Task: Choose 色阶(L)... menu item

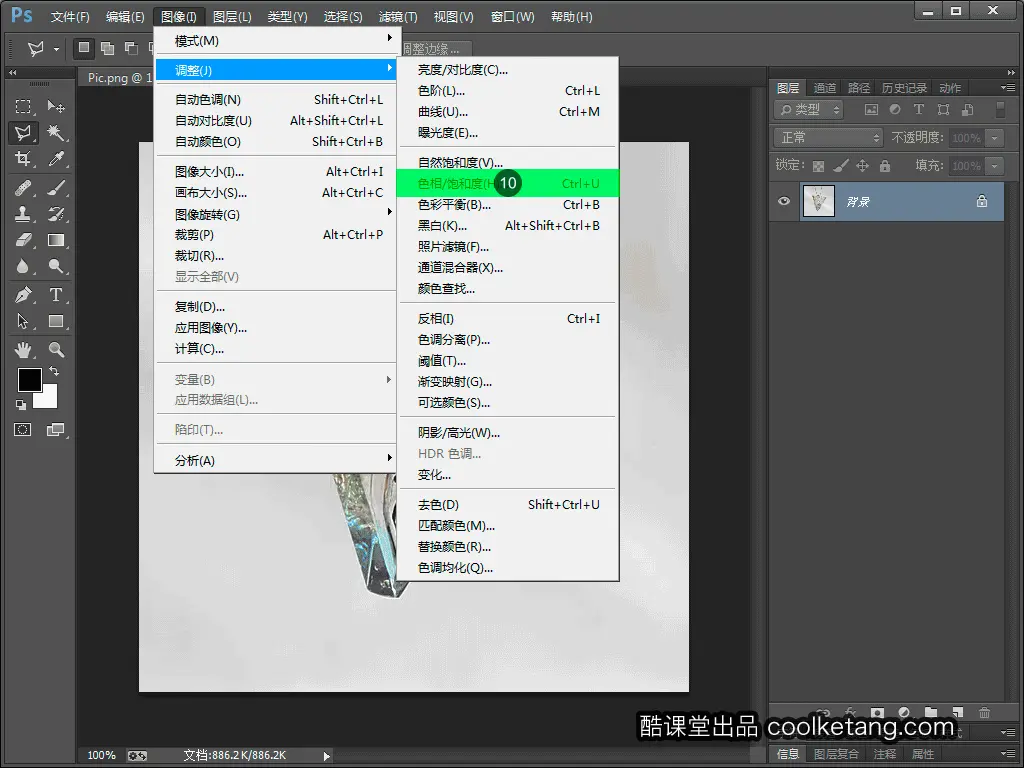Action: click(507, 91)
